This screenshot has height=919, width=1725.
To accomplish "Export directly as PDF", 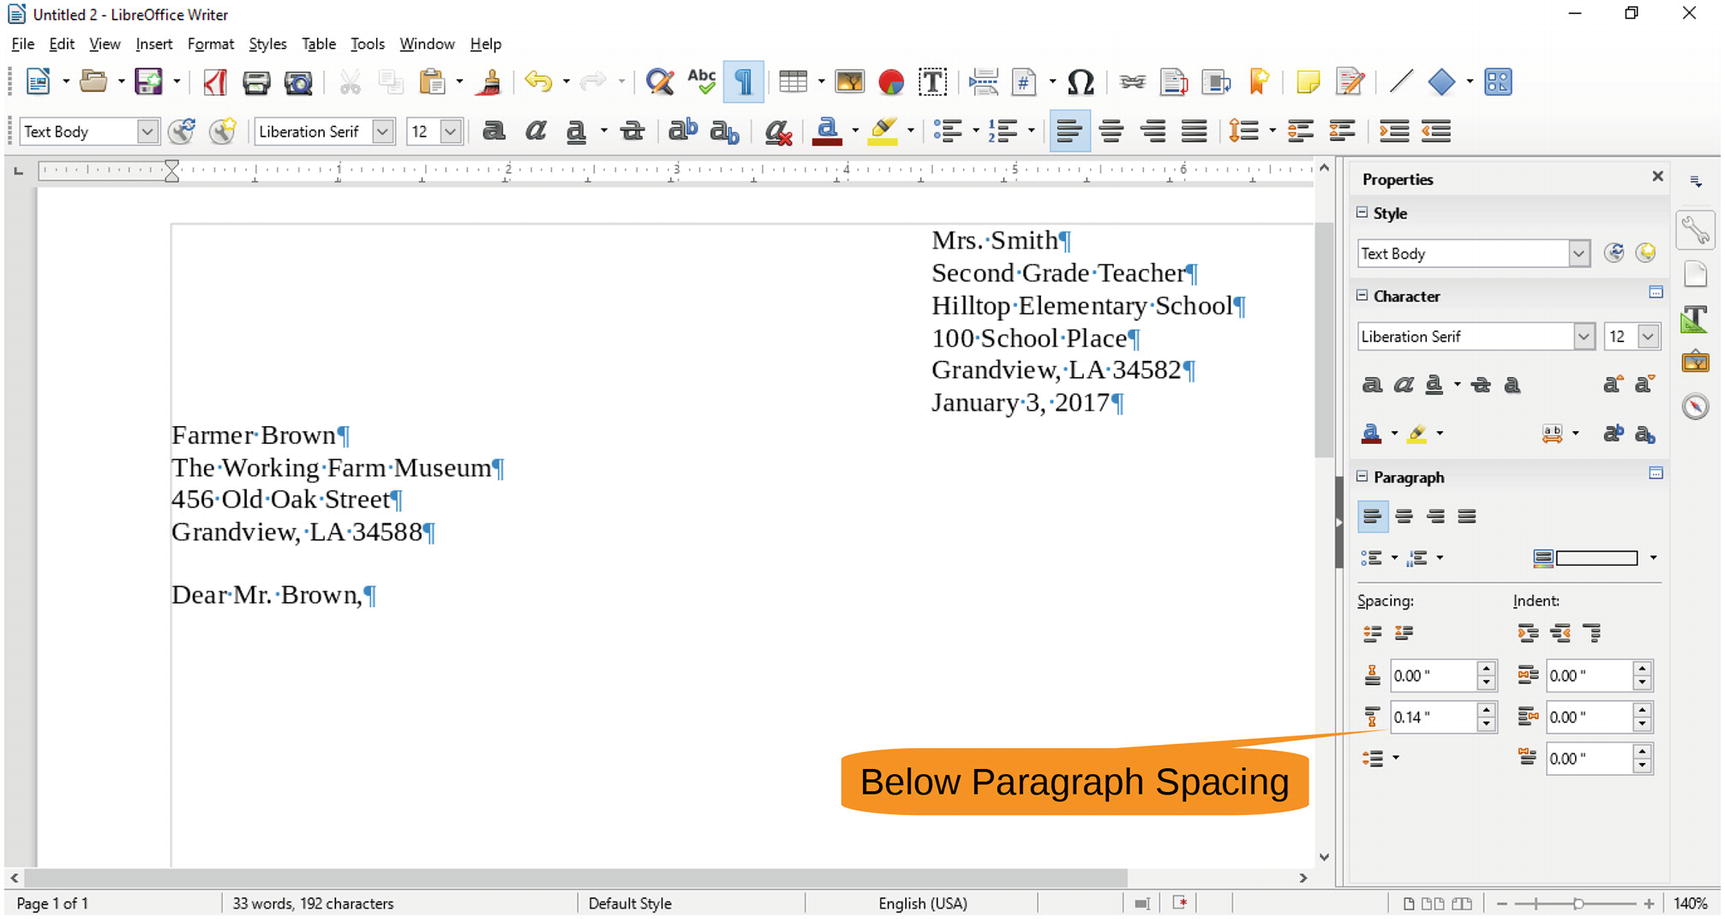I will click(215, 82).
